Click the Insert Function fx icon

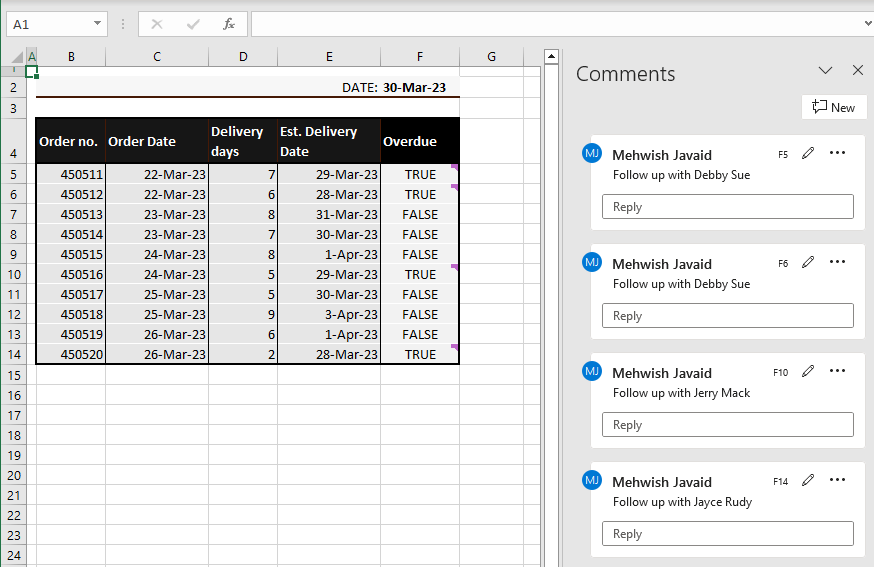tap(229, 23)
